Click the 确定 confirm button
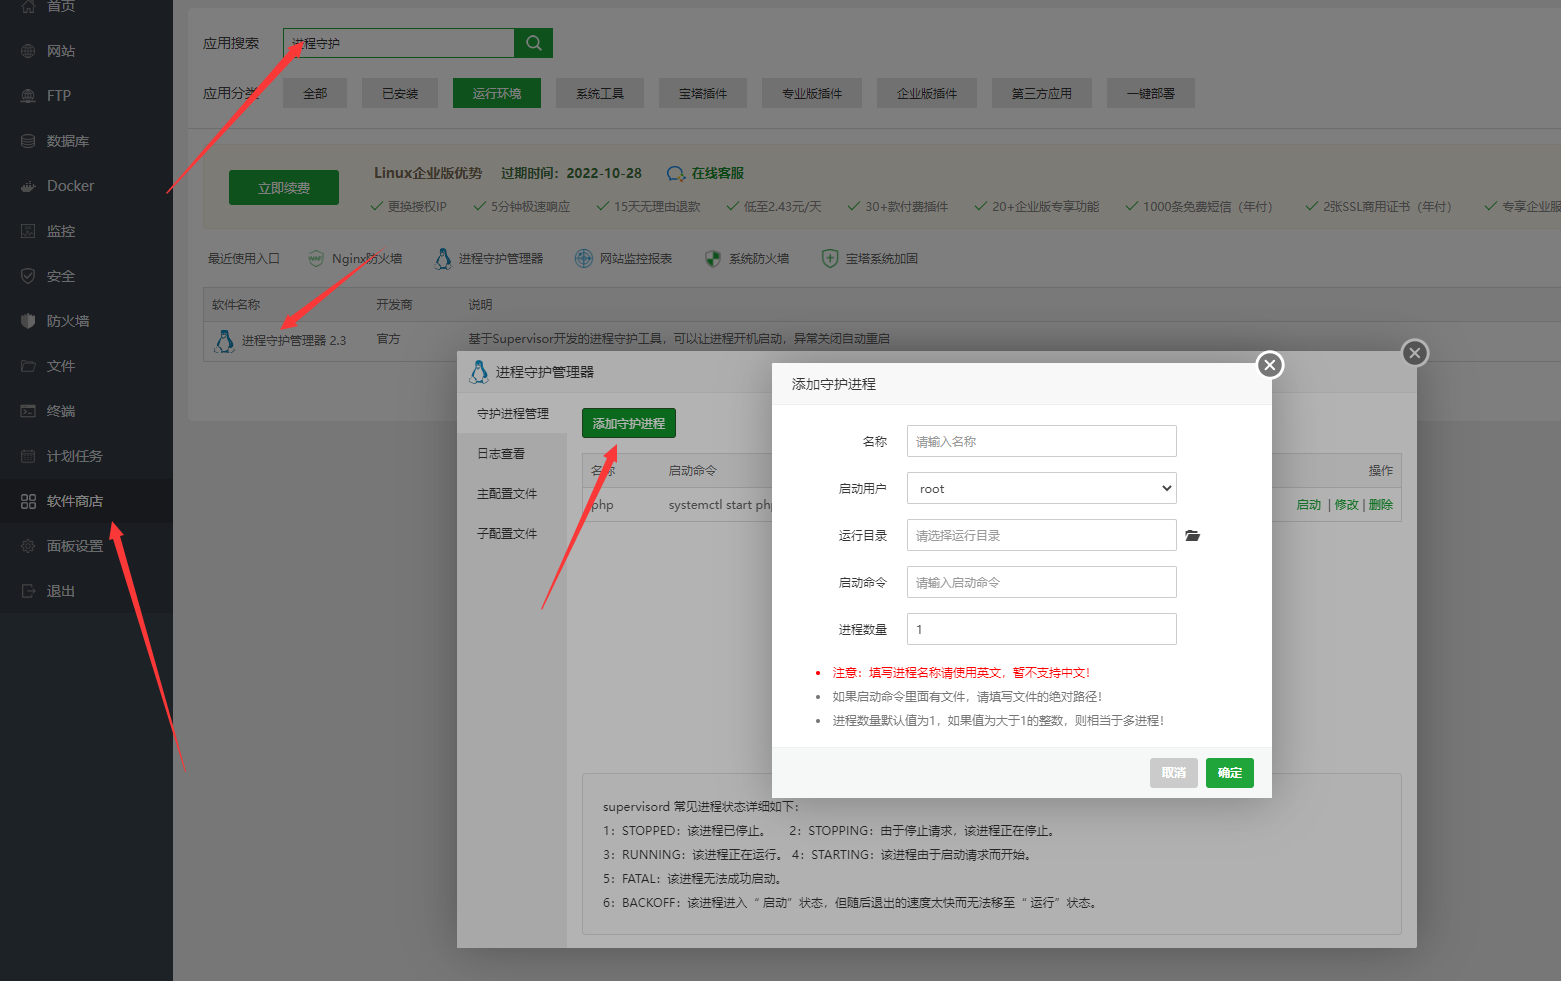Screen dimensions: 1561x981 1230,773
